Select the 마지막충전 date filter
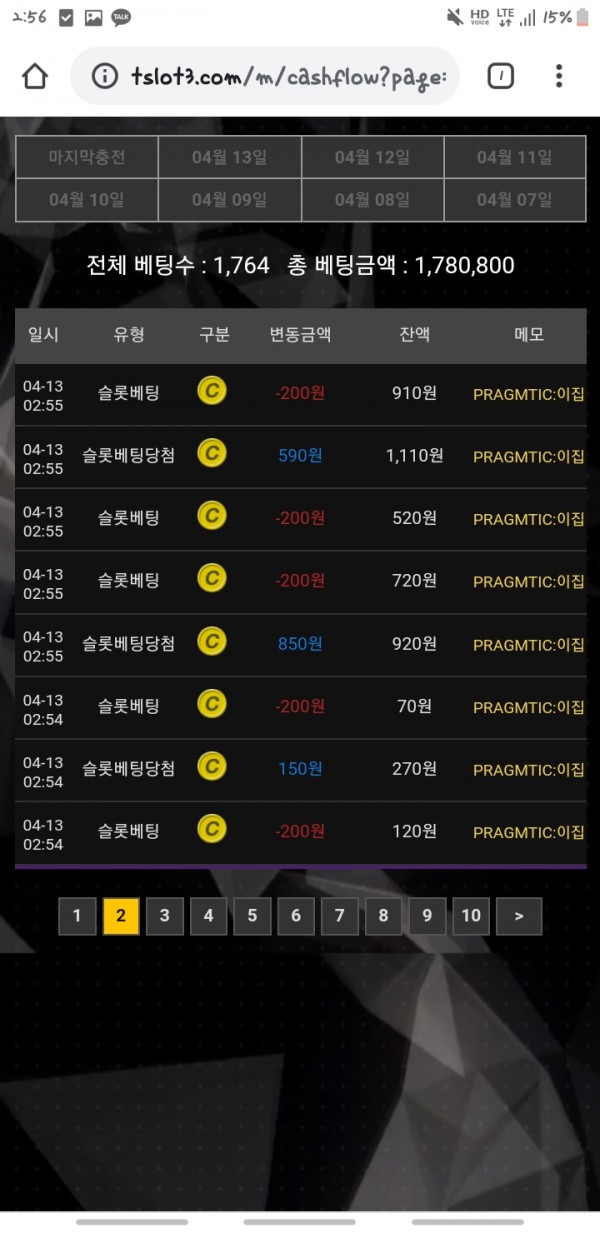The image size is (600, 1233). click(x=87, y=157)
